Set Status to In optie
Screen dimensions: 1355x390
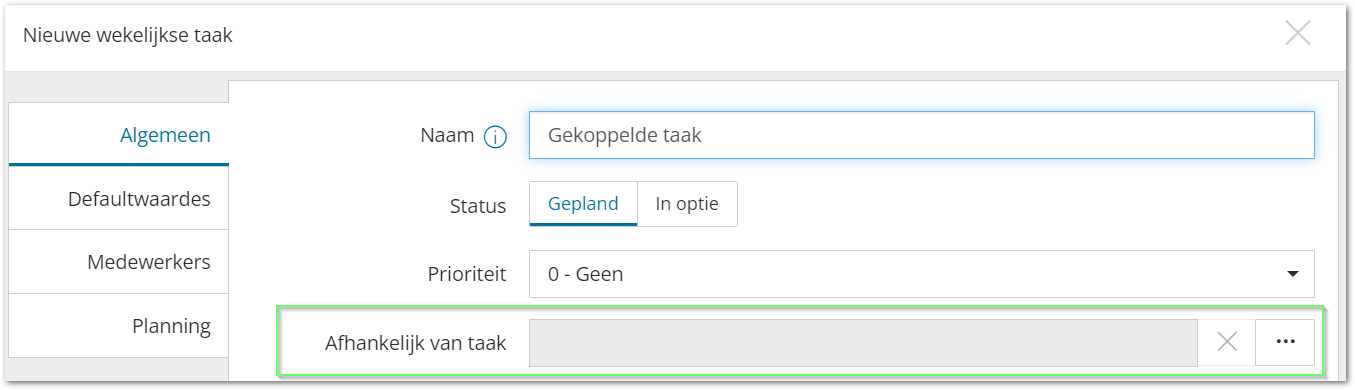pos(687,204)
